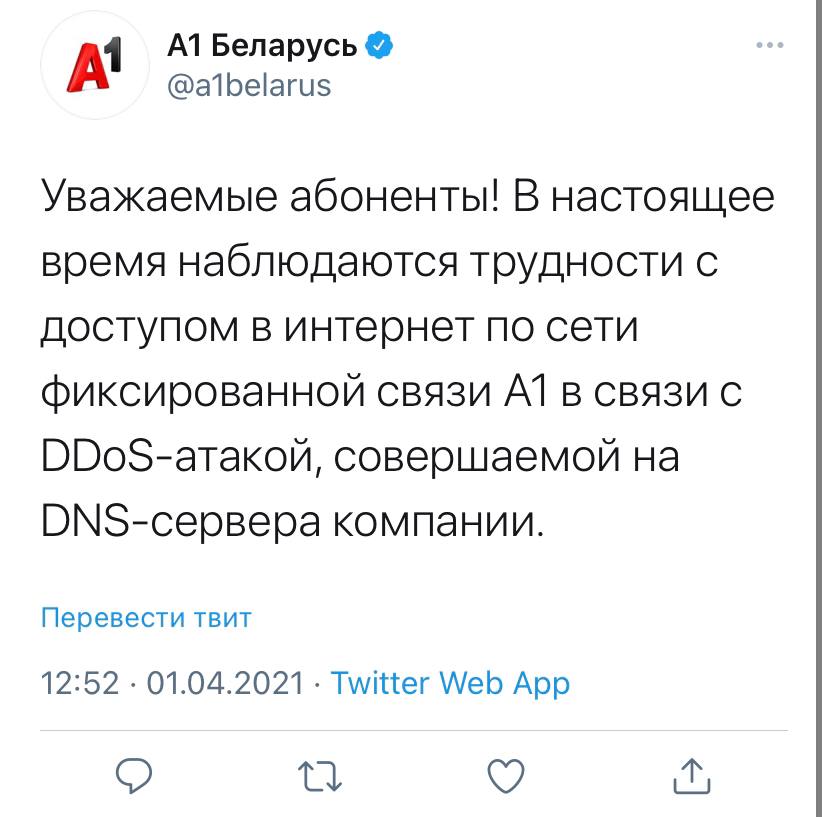Click the @a1belarus handle
Image resolution: width=828 pixels, height=817 pixels.
tap(246, 86)
